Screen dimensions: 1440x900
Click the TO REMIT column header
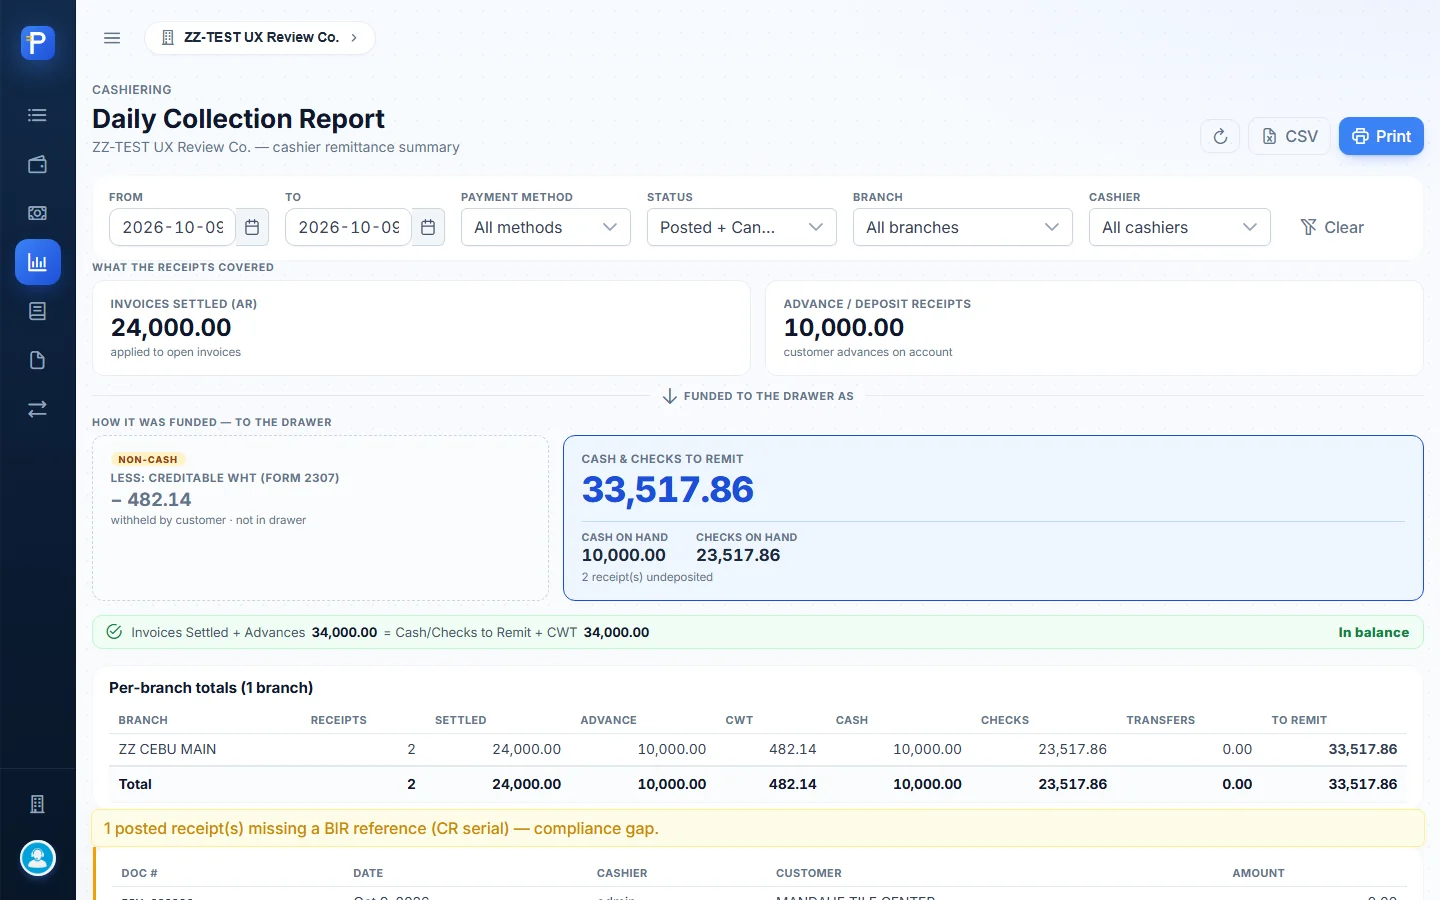click(1299, 720)
